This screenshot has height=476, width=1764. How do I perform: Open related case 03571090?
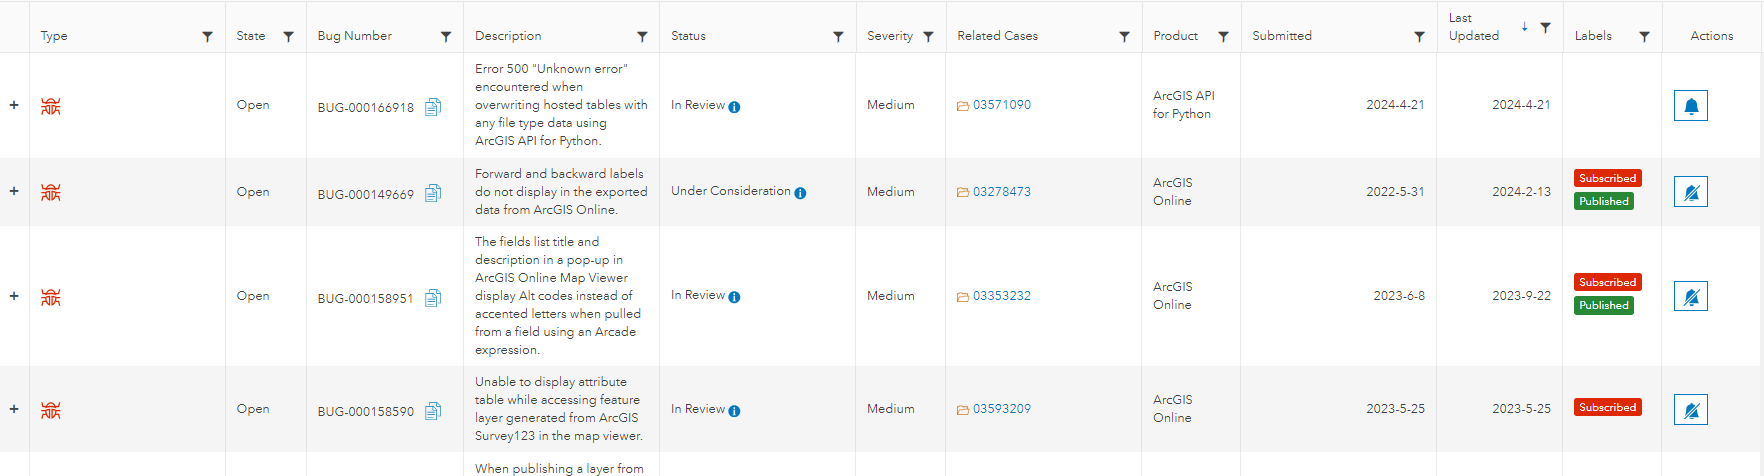point(1001,105)
